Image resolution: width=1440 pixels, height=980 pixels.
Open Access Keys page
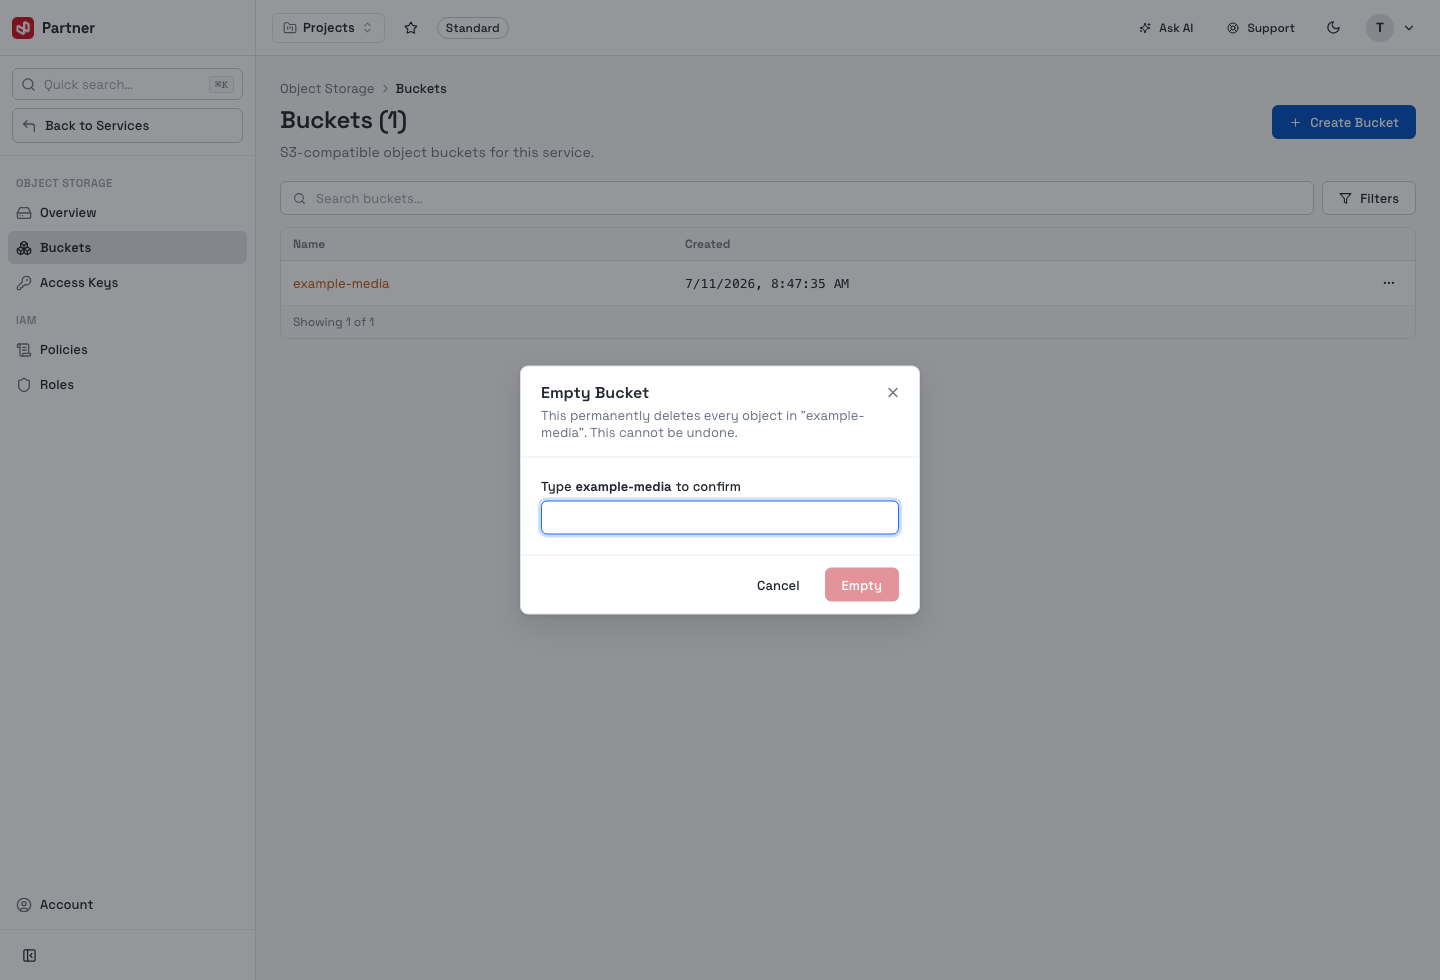point(127,283)
